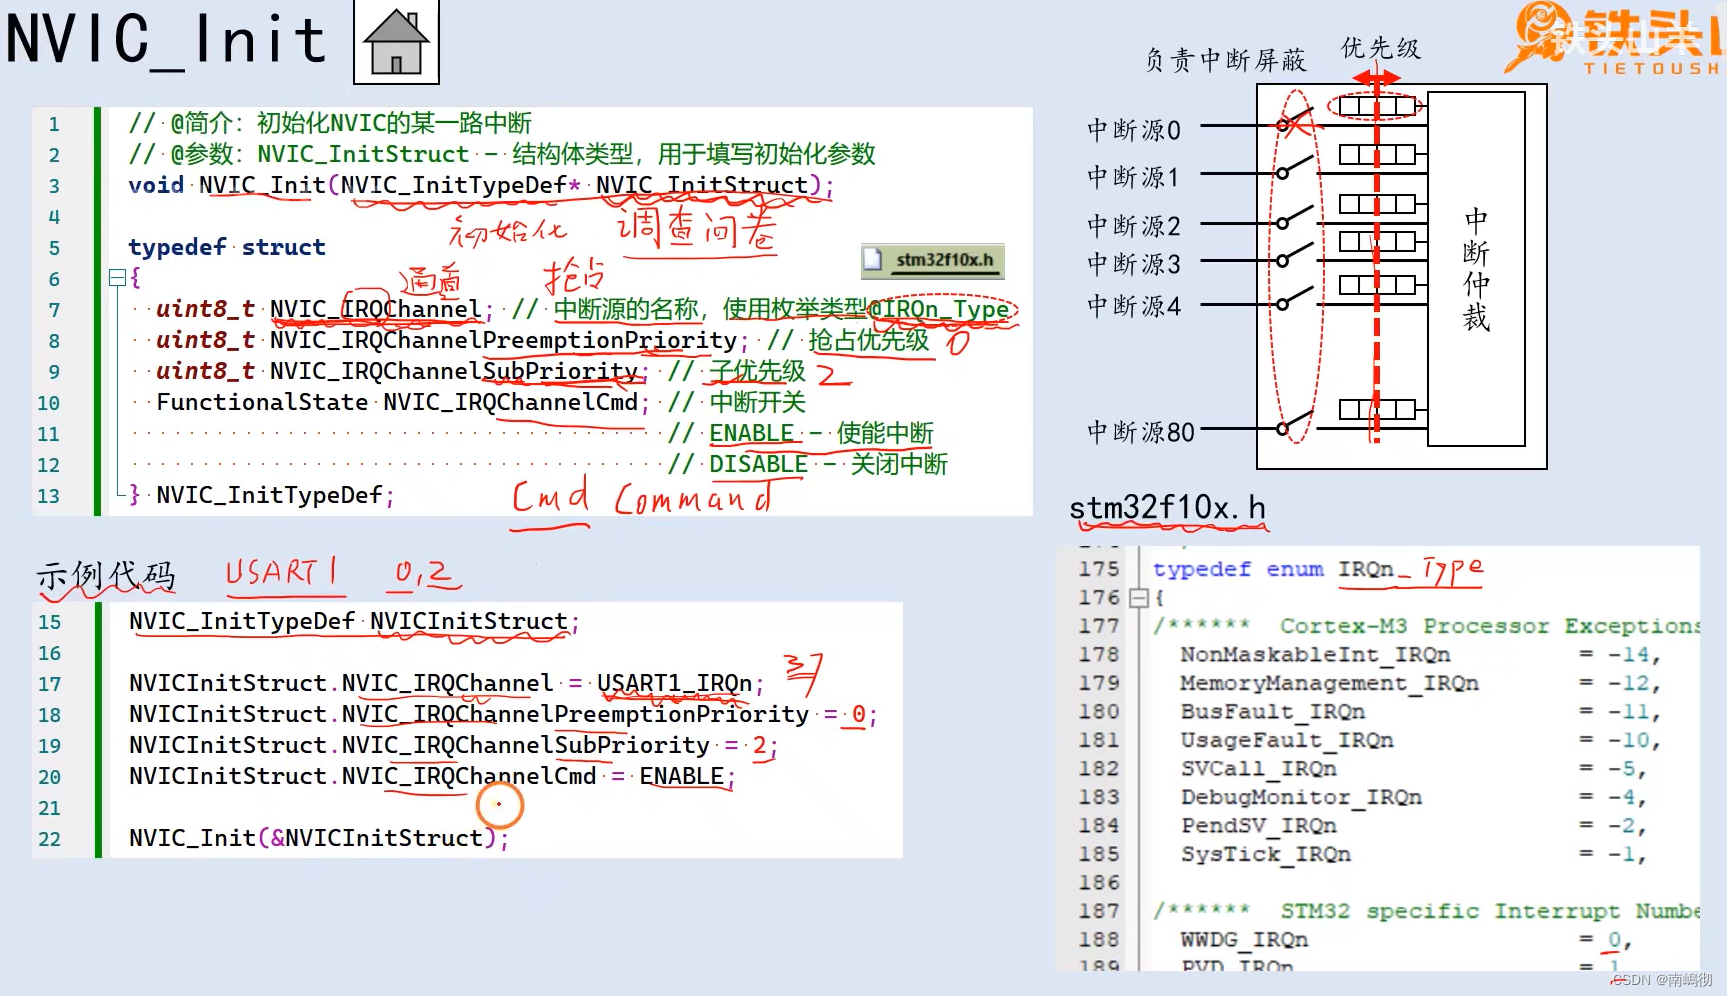1727x996 pixels.
Task: Click the ENABLE value on line 20
Action: [x=682, y=776]
